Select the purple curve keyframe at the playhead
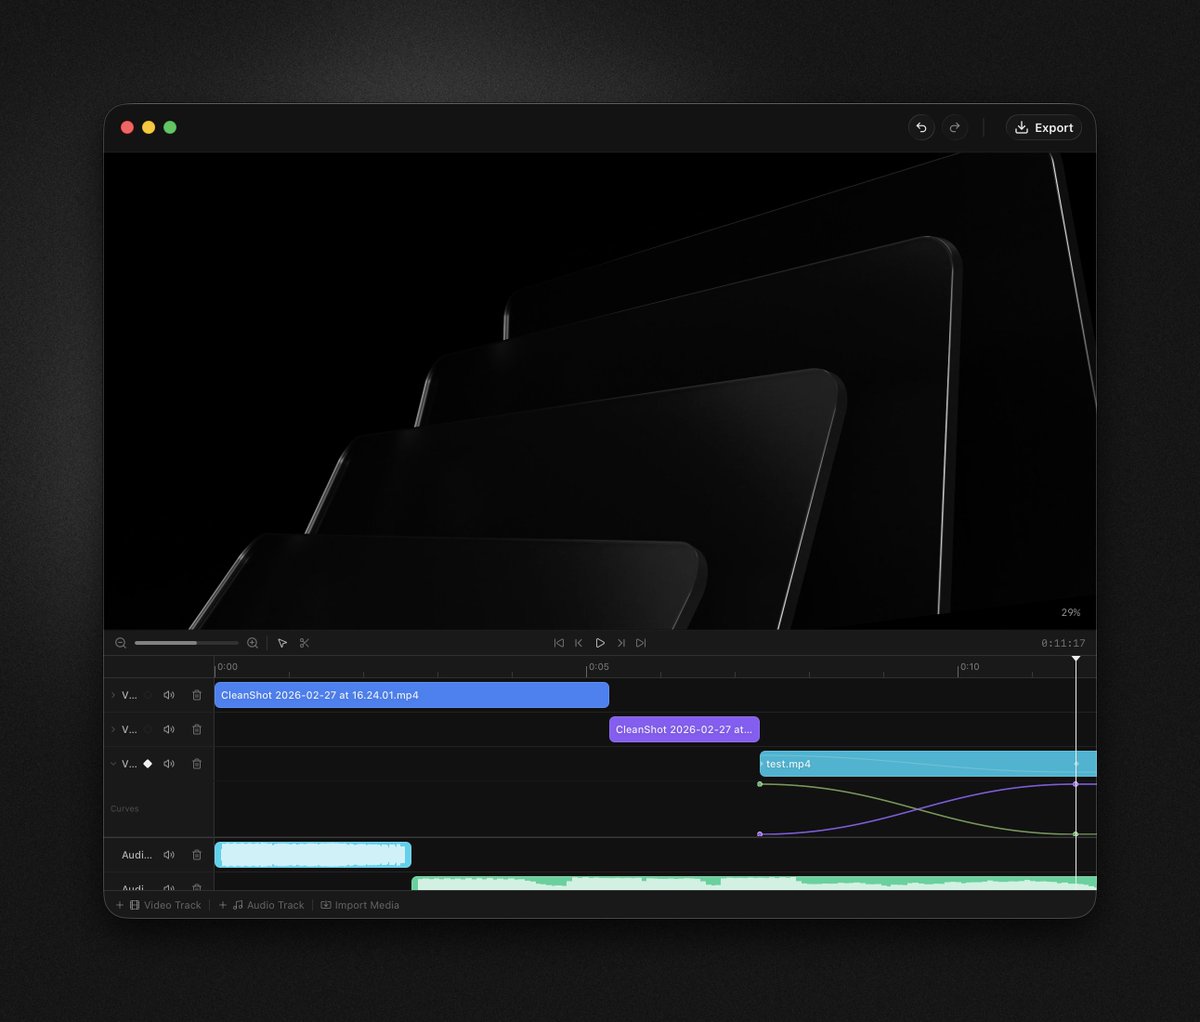Image resolution: width=1200 pixels, height=1022 pixels. [1076, 784]
